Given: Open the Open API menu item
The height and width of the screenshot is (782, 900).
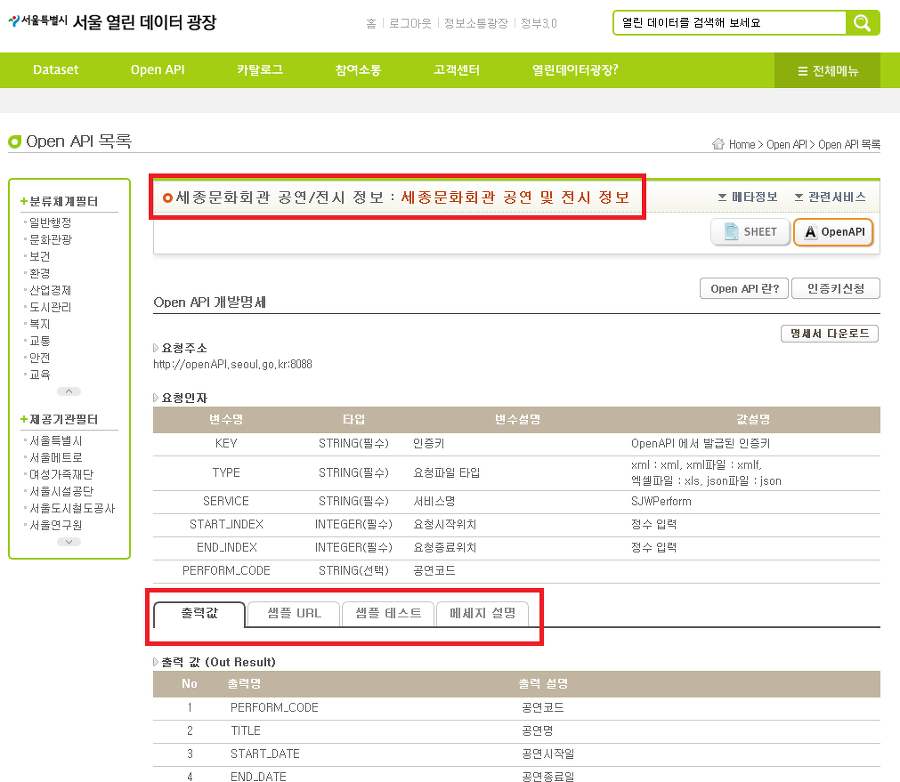Looking at the screenshot, I should pos(157,70).
